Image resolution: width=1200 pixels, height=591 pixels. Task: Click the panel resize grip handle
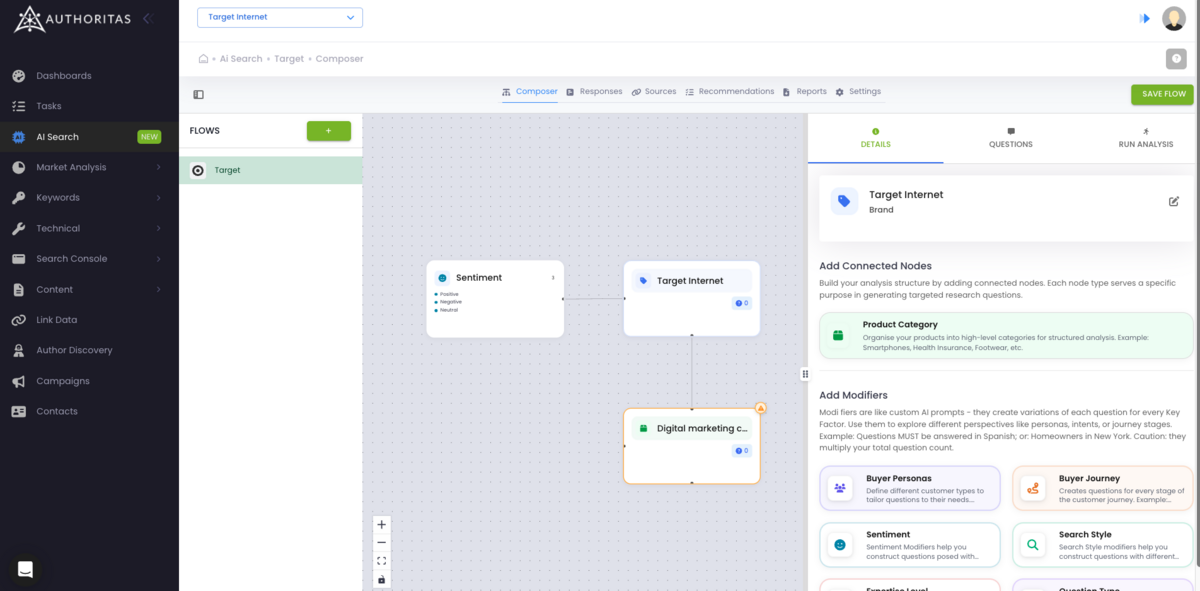805,374
